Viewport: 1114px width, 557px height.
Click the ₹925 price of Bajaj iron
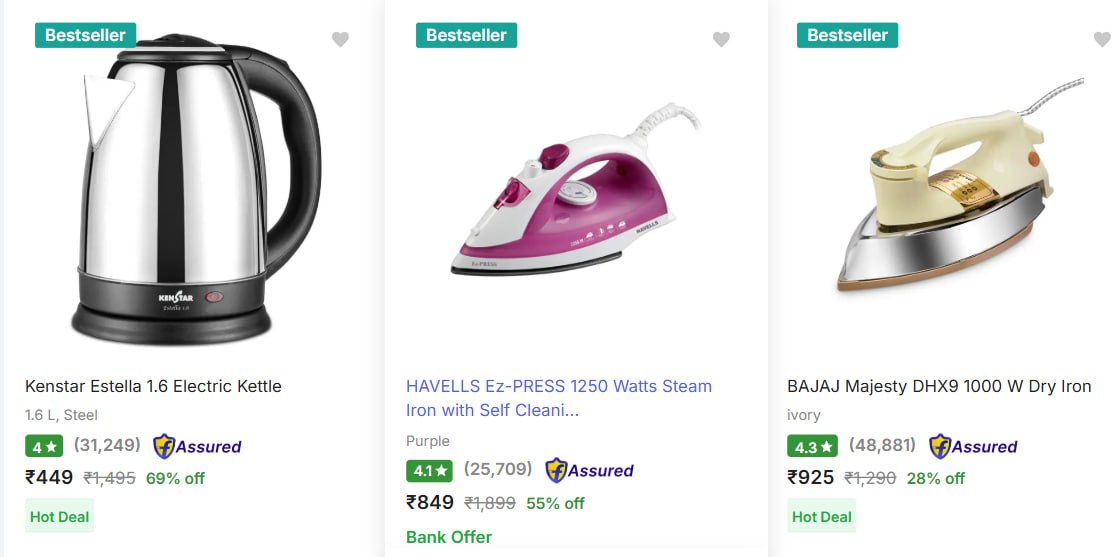[811, 477]
